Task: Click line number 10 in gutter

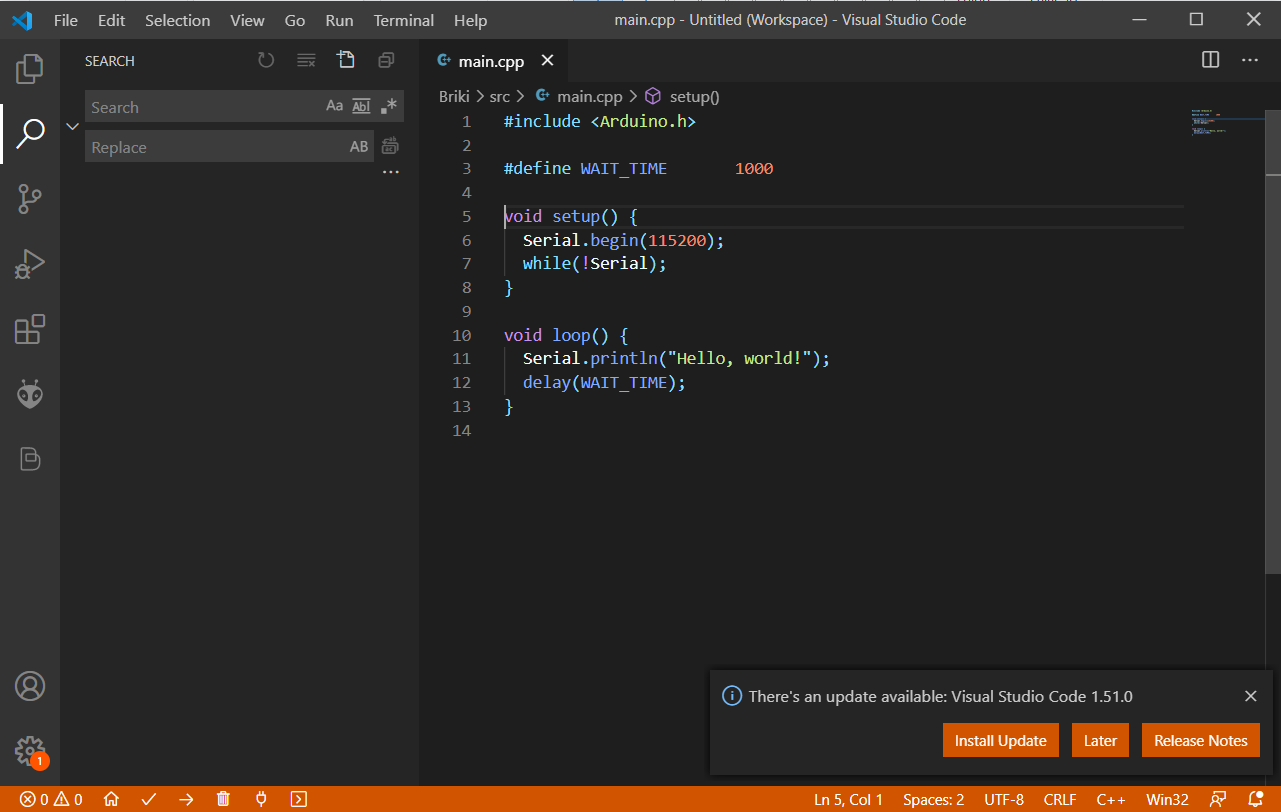Action: pyautogui.click(x=461, y=335)
